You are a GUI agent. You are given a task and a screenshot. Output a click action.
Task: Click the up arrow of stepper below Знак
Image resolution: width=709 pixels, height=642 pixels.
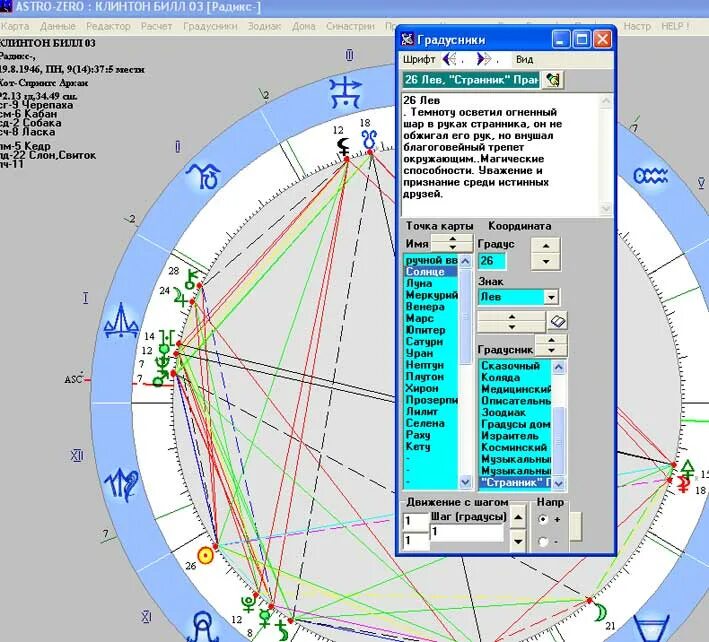(511, 316)
